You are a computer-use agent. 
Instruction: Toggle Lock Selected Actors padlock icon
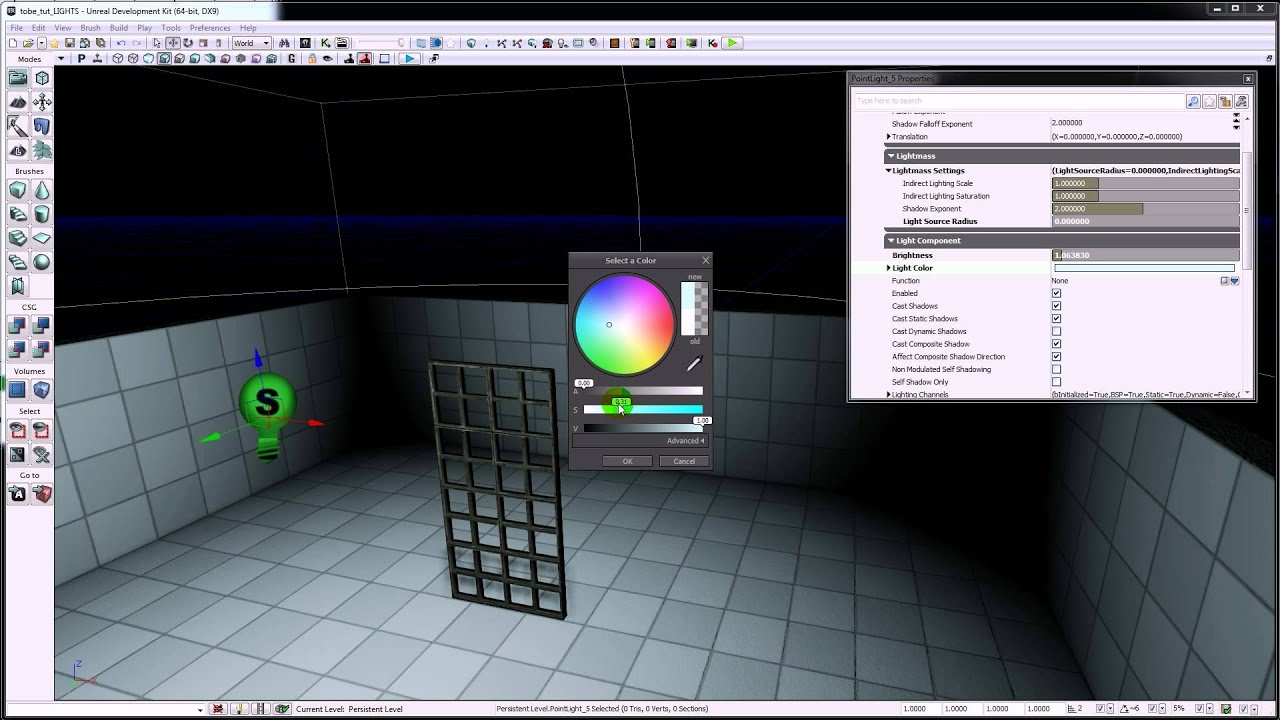coord(312,59)
